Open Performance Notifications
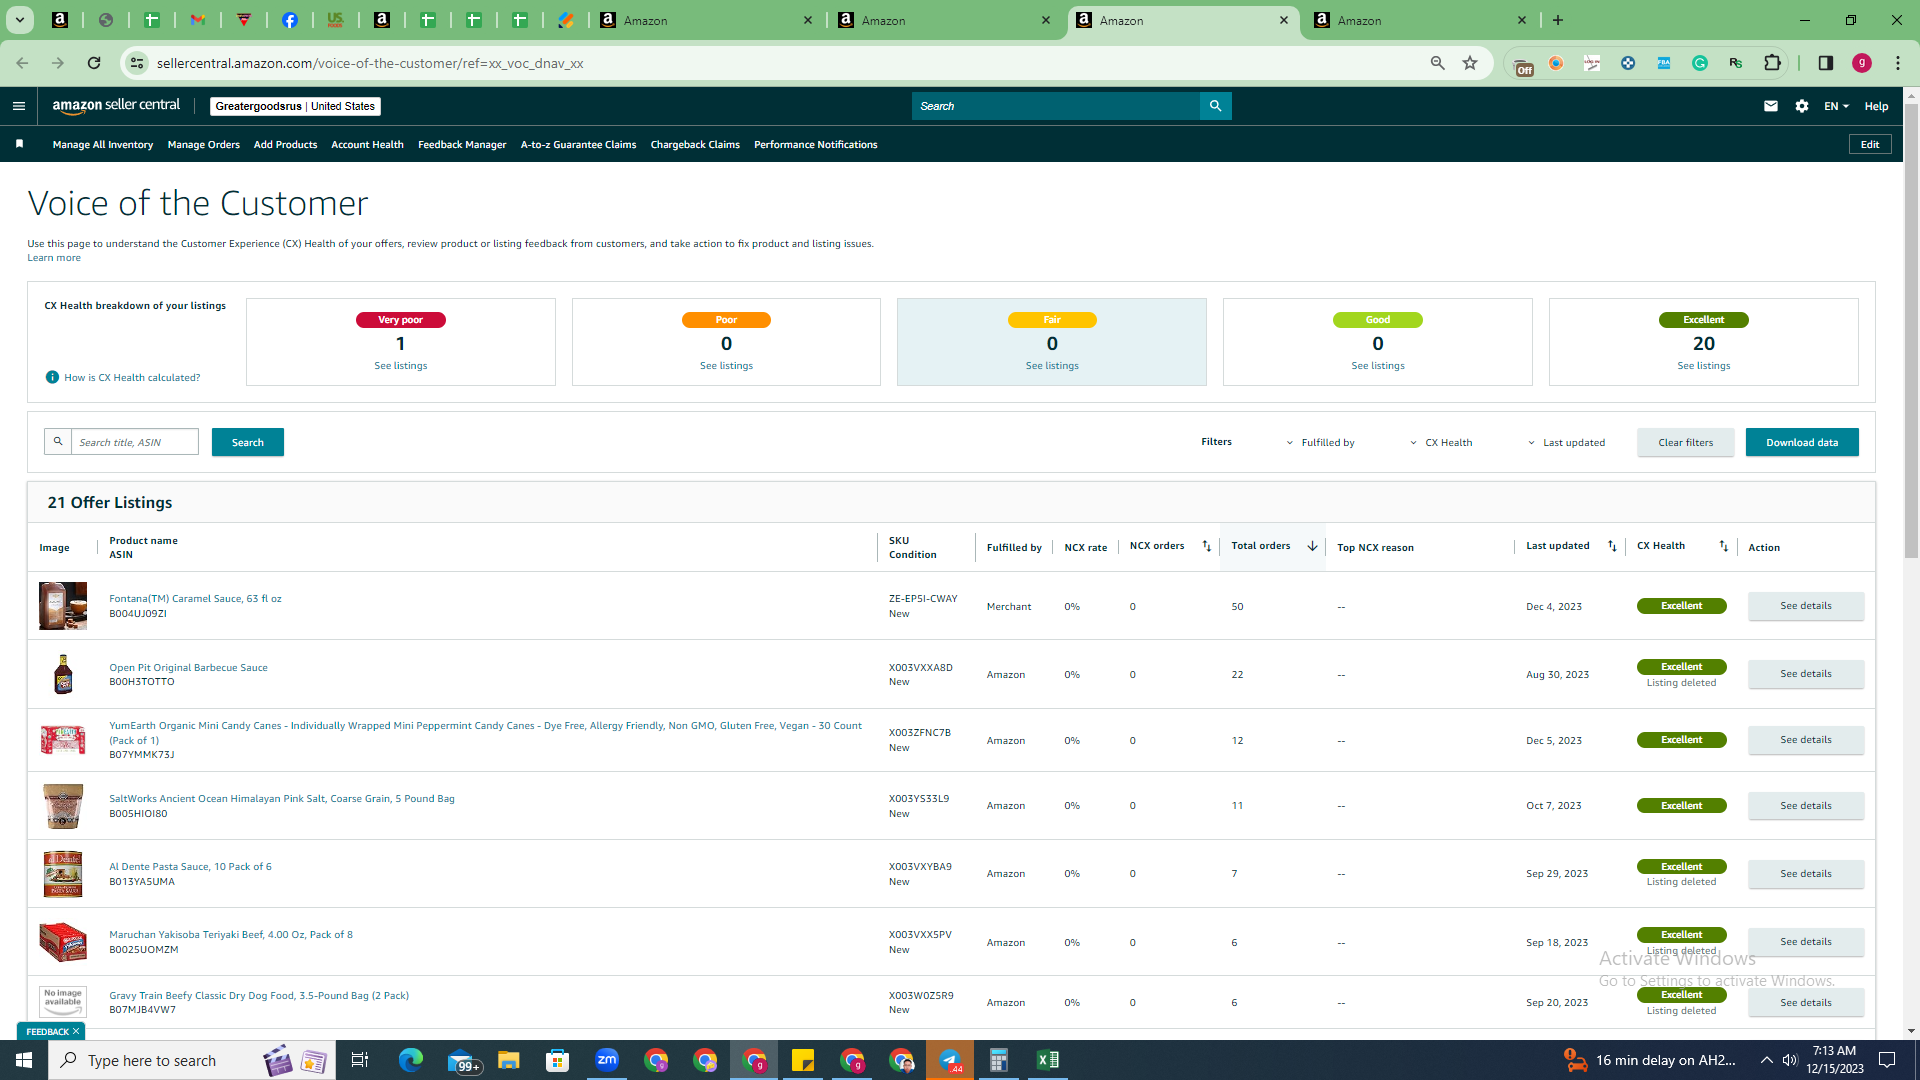This screenshot has height=1080, width=1920. click(x=816, y=145)
